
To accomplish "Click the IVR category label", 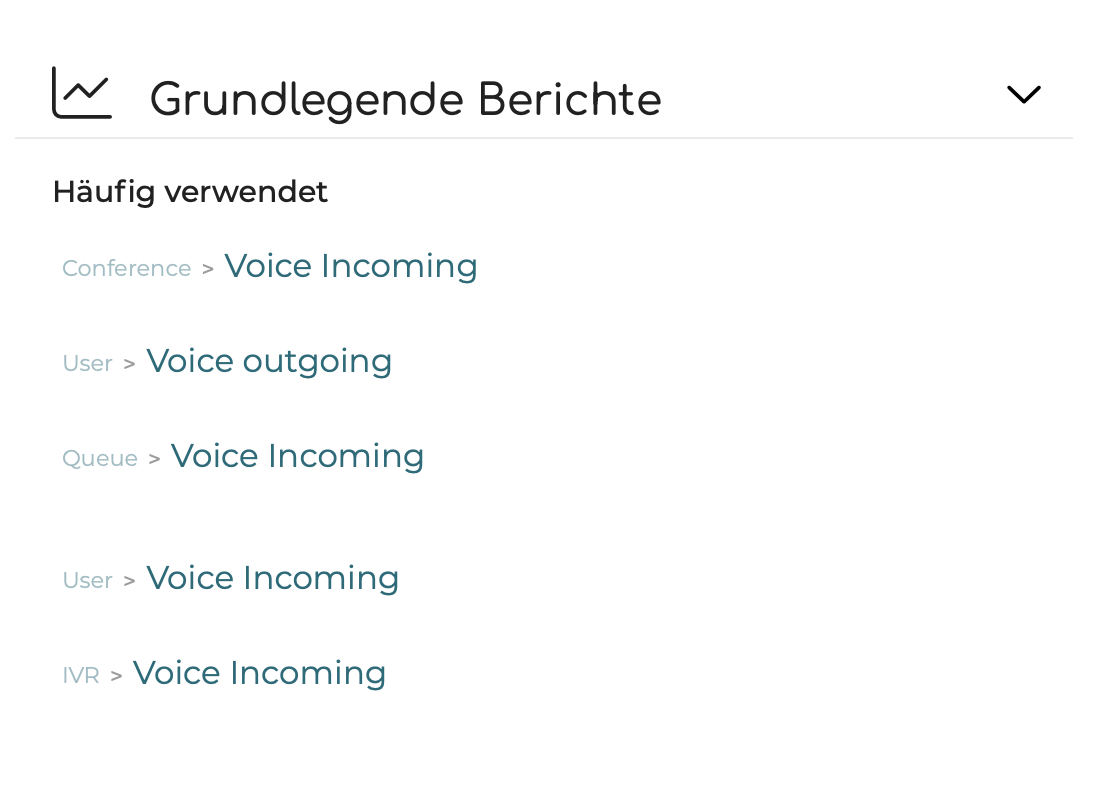I will pos(81,675).
